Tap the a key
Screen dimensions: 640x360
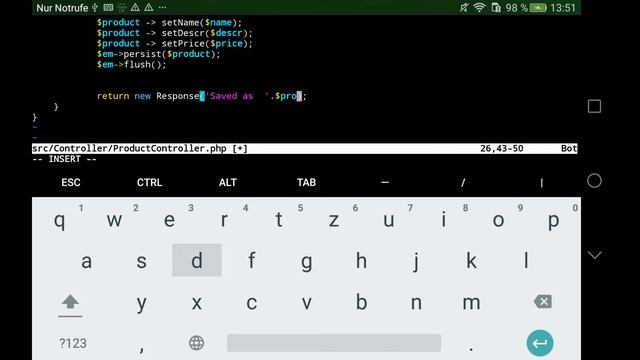tap(87, 260)
